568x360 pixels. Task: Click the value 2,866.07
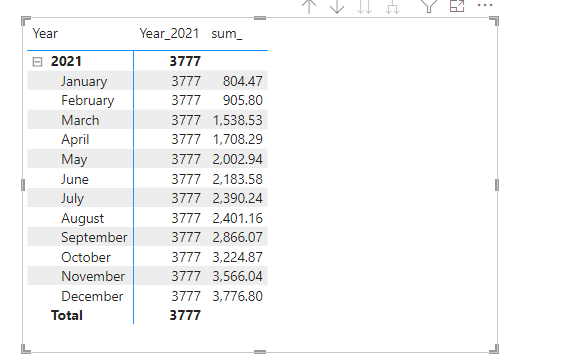pyautogui.click(x=237, y=238)
